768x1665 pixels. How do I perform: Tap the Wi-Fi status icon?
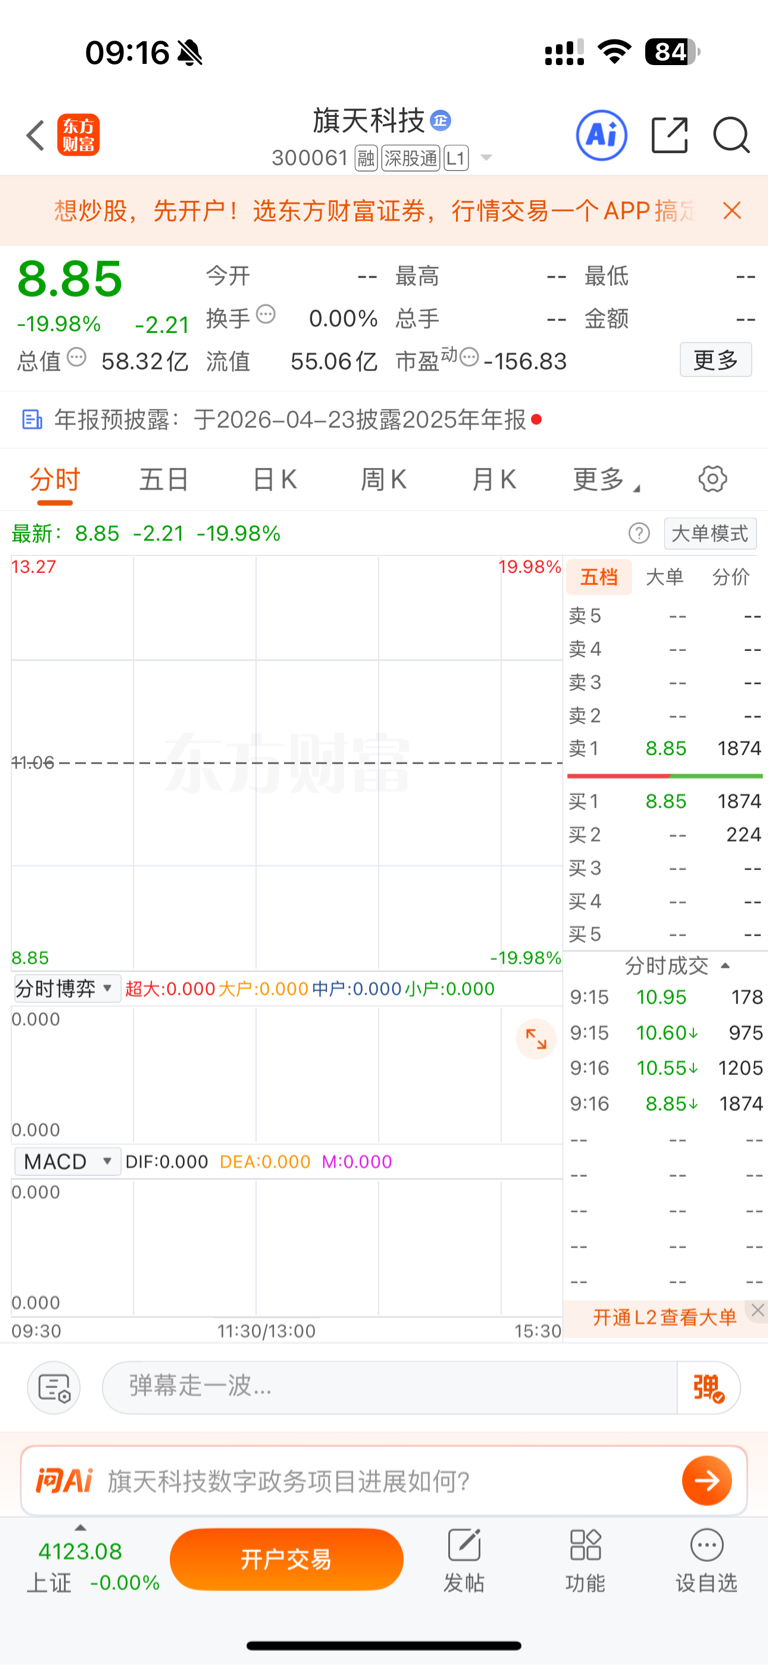[x=614, y=52]
